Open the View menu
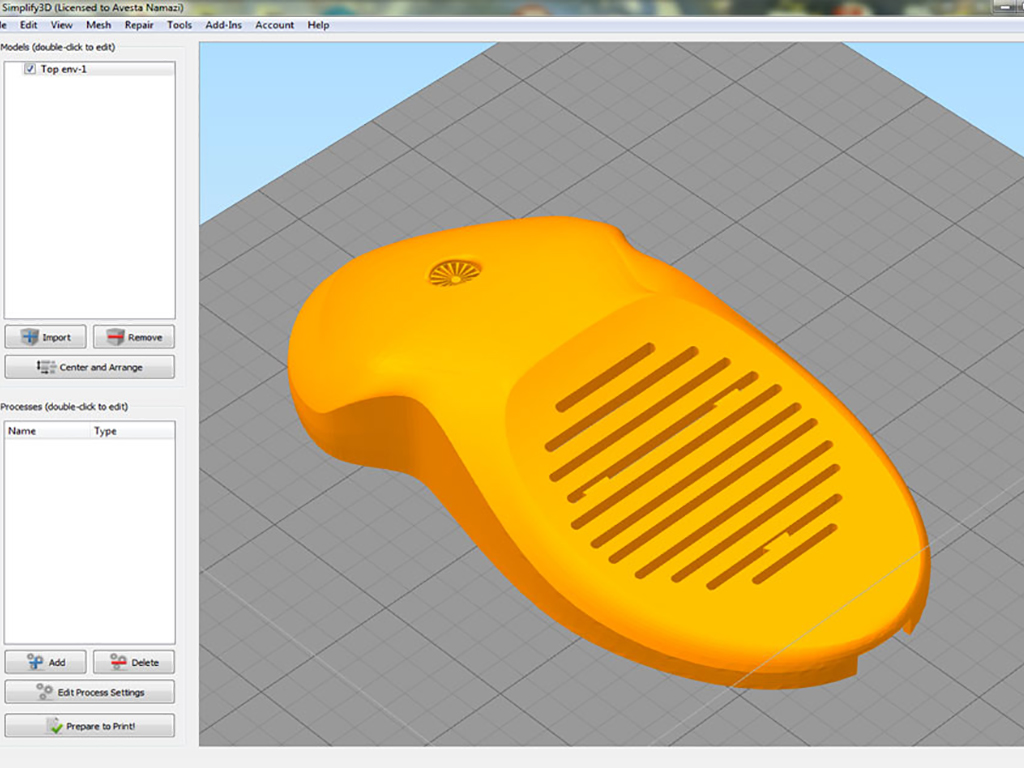The height and width of the screenshot is (768, 1024). pos(61,25)
